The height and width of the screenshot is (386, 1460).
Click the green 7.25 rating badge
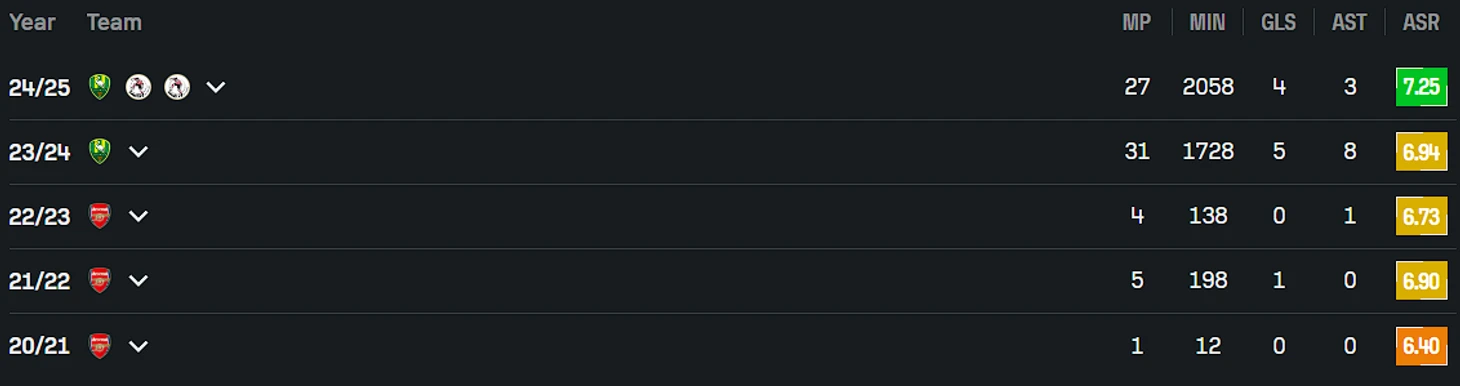click(1421, 87)
